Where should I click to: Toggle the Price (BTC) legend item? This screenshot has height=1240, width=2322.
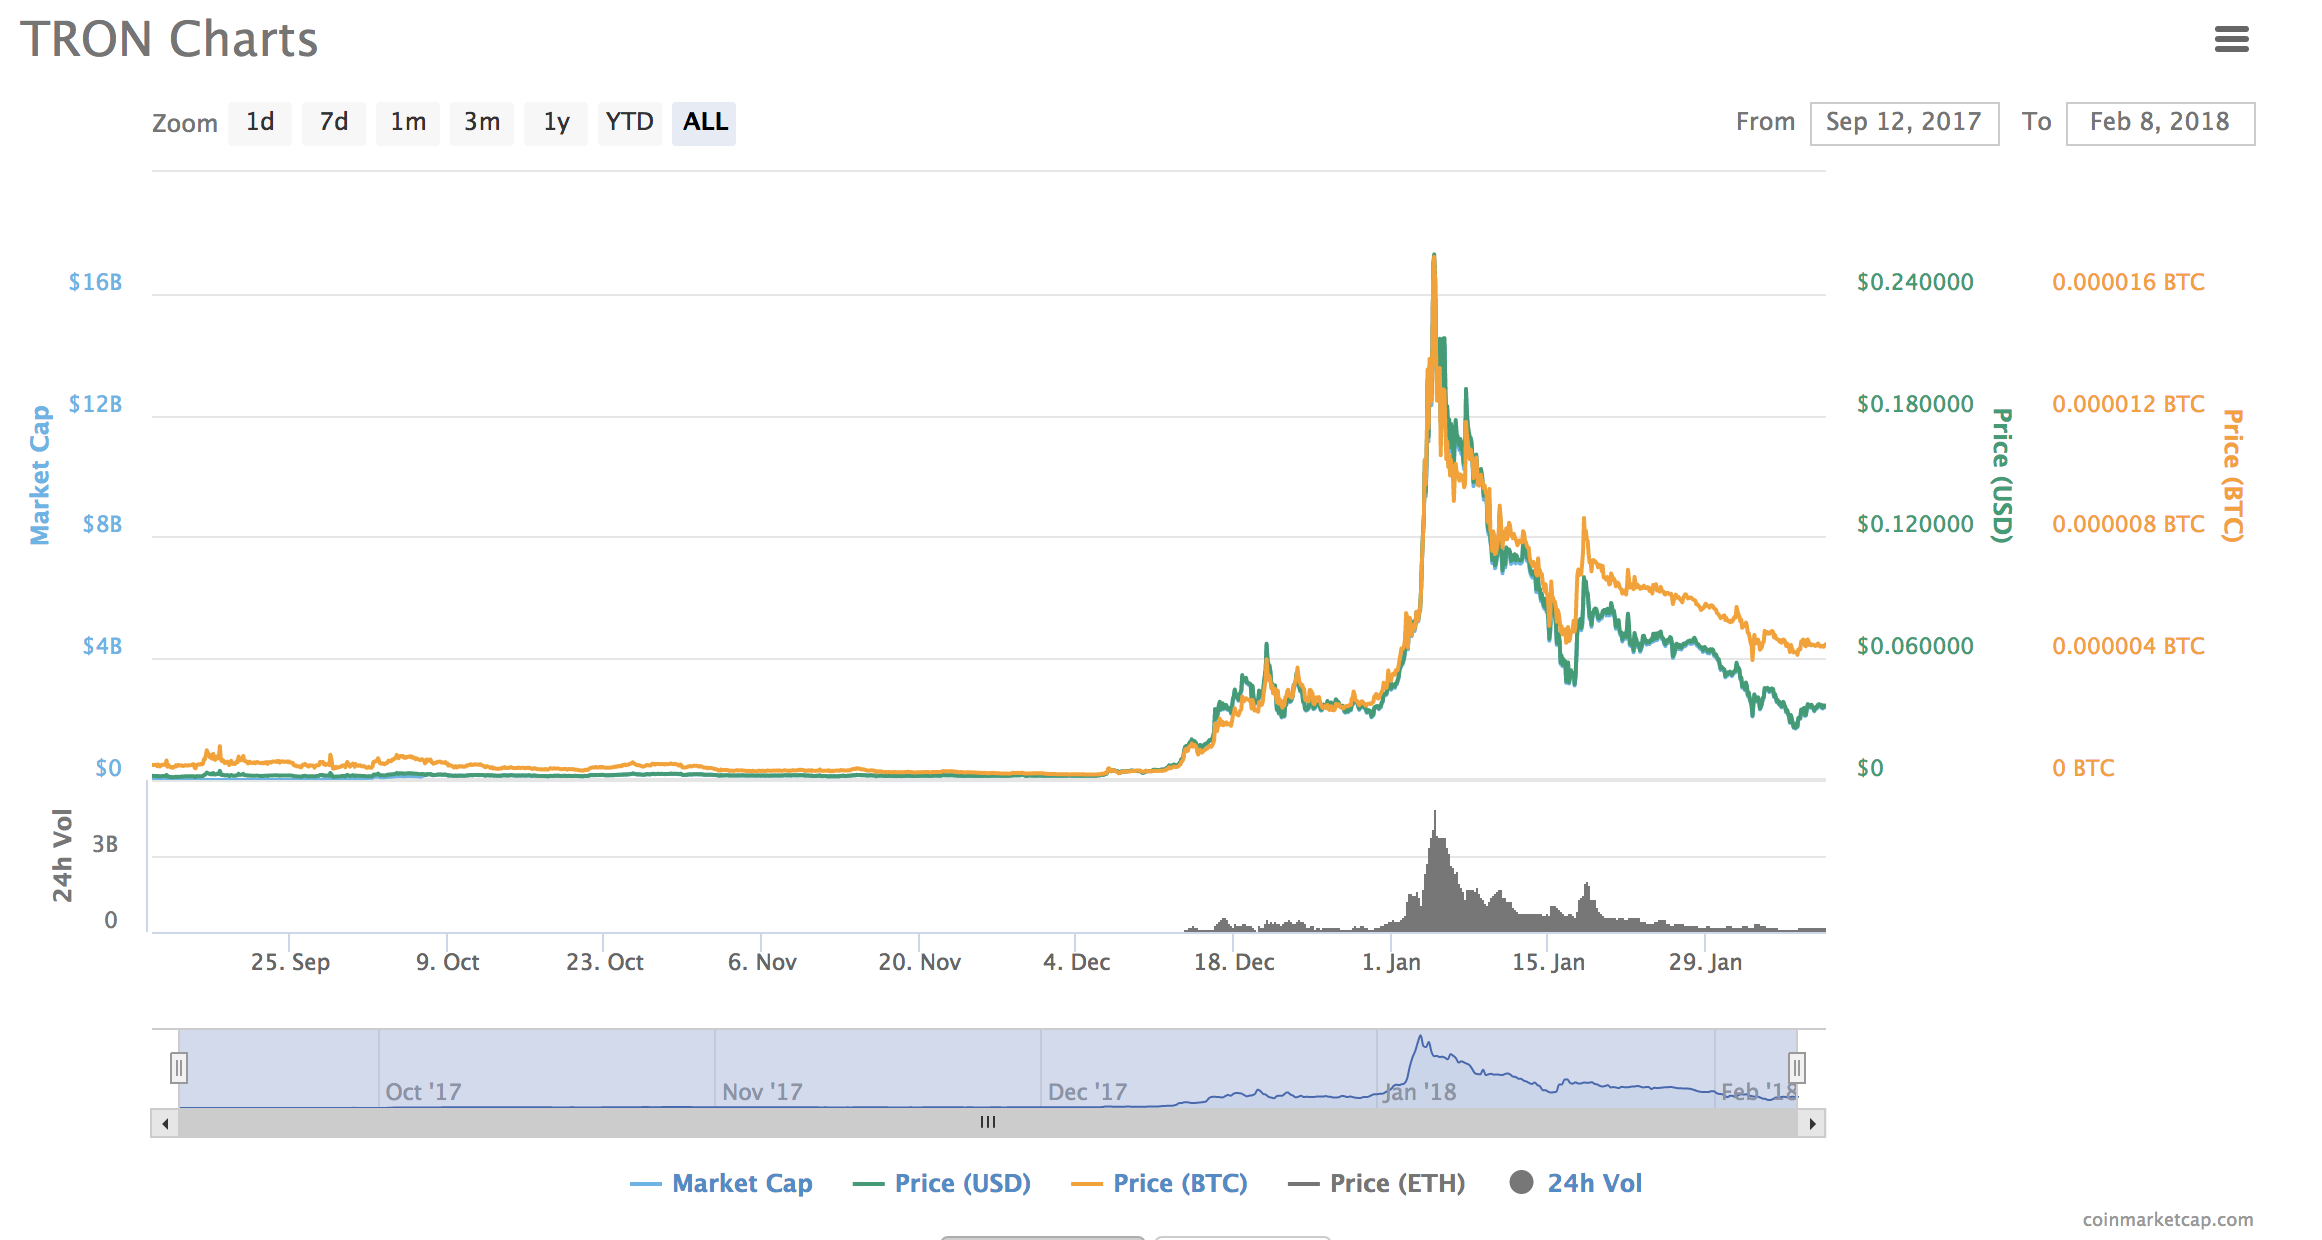click(1179, 1183)
